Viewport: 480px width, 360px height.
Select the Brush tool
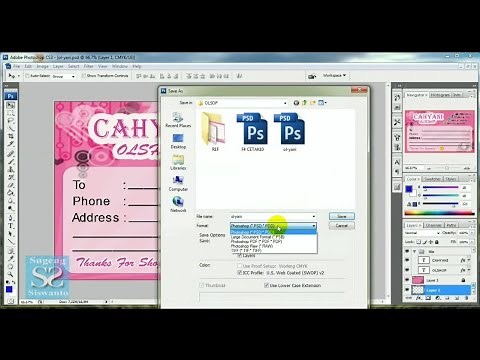(x=10, y=162)
